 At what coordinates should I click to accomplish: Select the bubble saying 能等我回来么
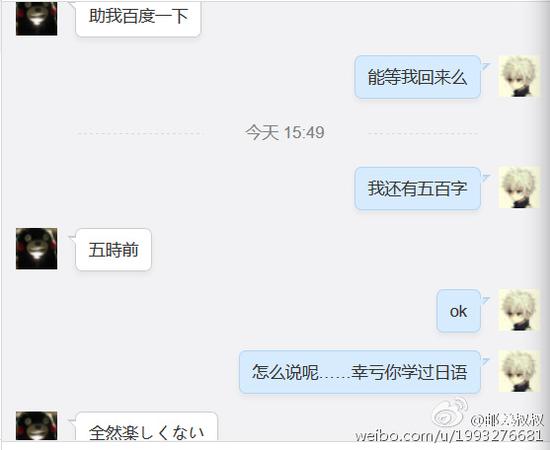417,77
